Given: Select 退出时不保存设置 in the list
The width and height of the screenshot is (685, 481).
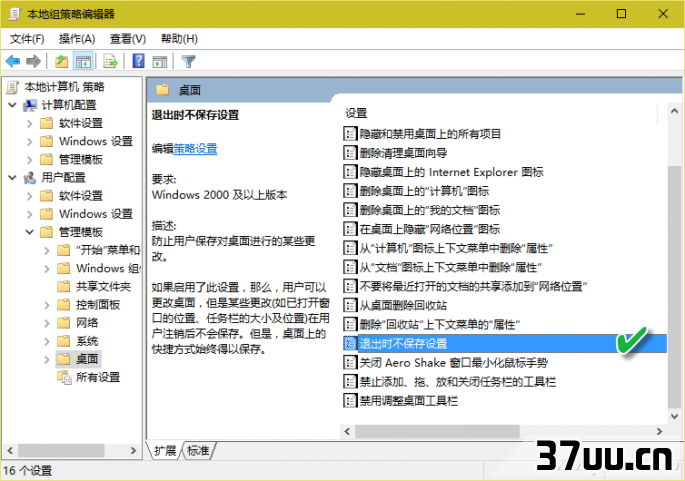Looking at the screenshot, I should click(505, 343).
